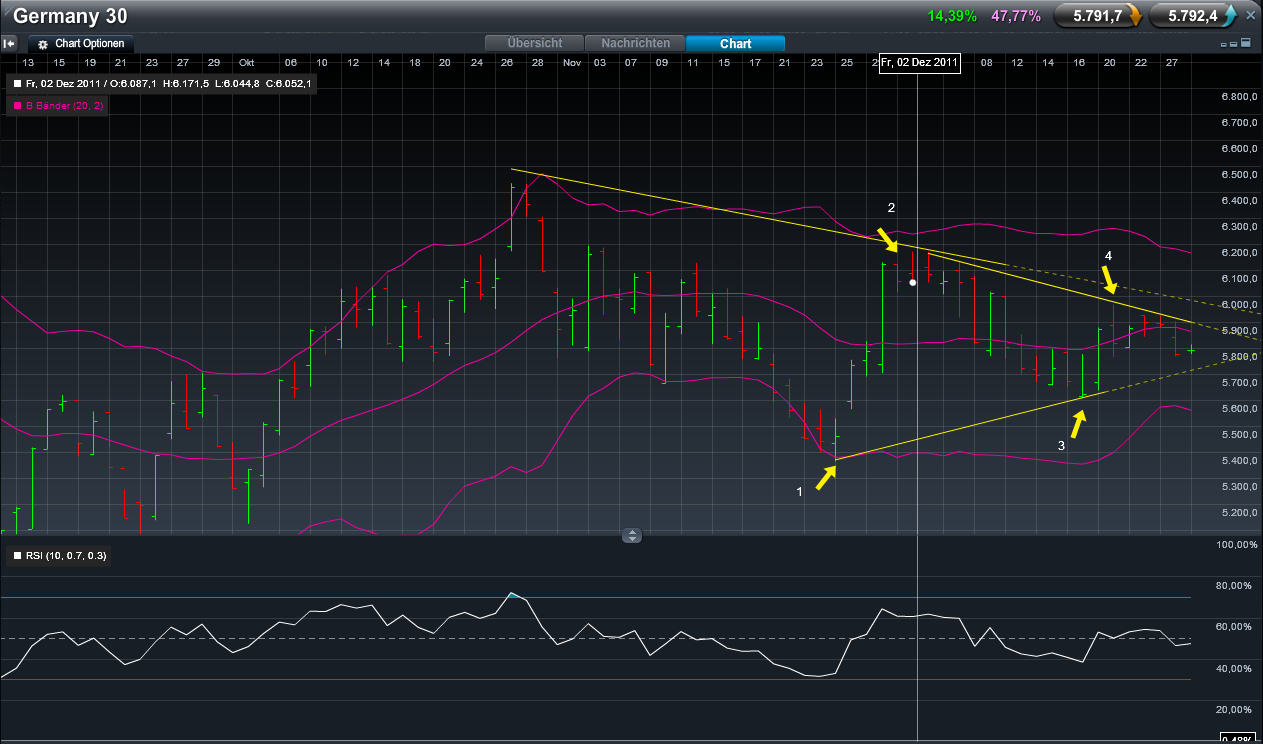Select the large widget-size icon top right
This screenshot has width=1263, height=744.
click(1246, 42)
